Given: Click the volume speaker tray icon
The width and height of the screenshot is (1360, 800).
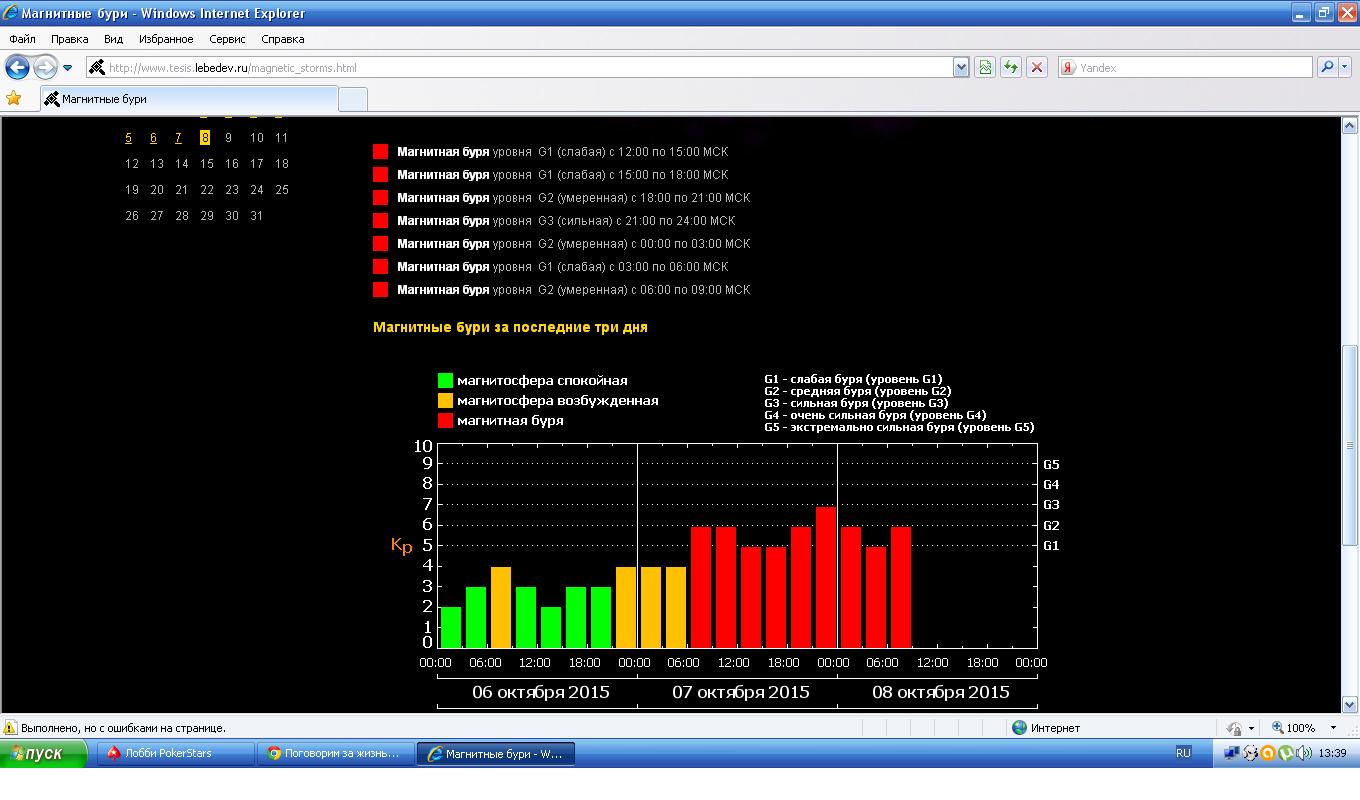Looking at the screenshot, I should pyautogui.click(x=1302, y=753).
